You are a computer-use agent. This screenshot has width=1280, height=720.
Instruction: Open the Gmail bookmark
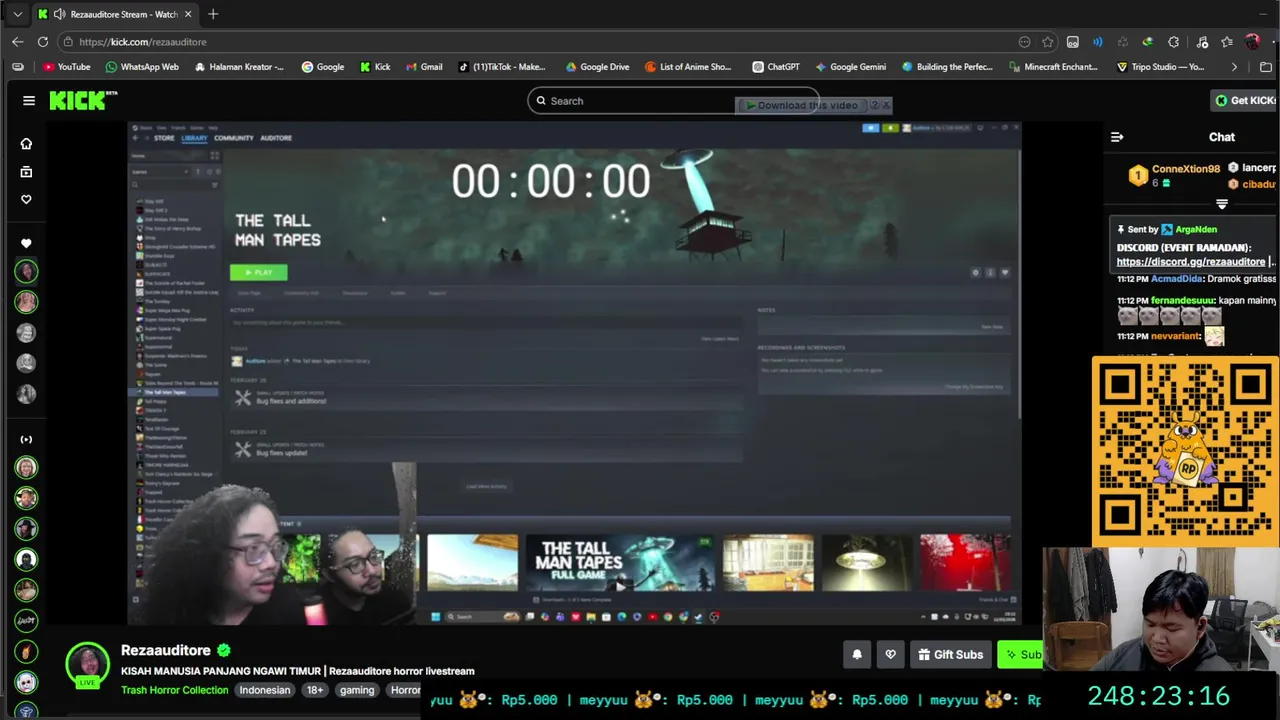click(424, 67)
